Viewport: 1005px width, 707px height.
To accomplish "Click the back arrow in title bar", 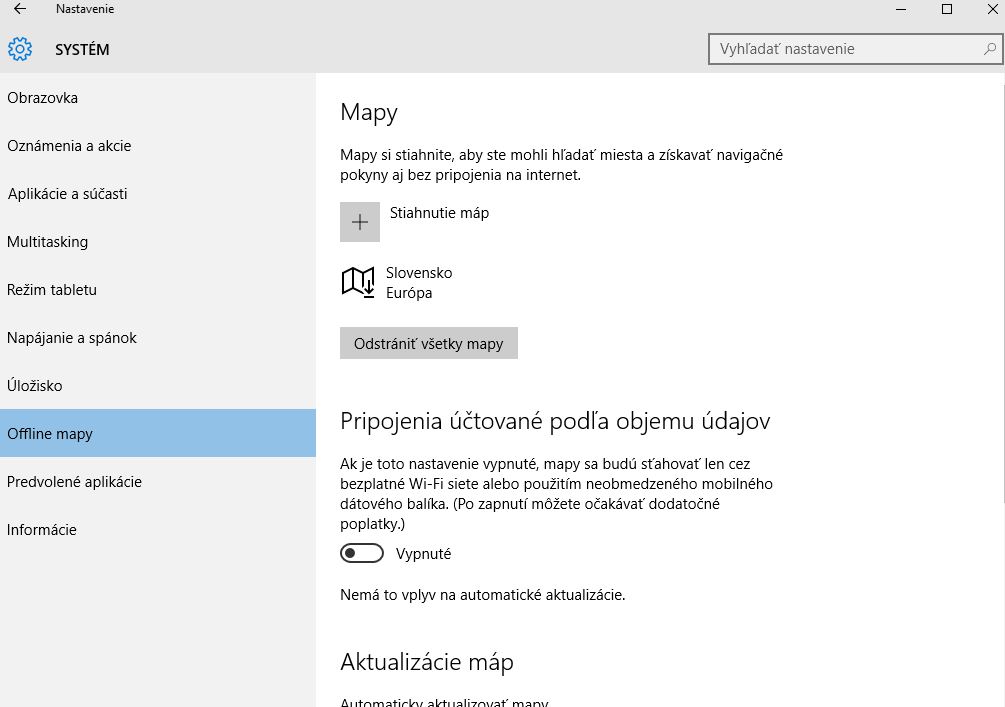I will [20, 9].
